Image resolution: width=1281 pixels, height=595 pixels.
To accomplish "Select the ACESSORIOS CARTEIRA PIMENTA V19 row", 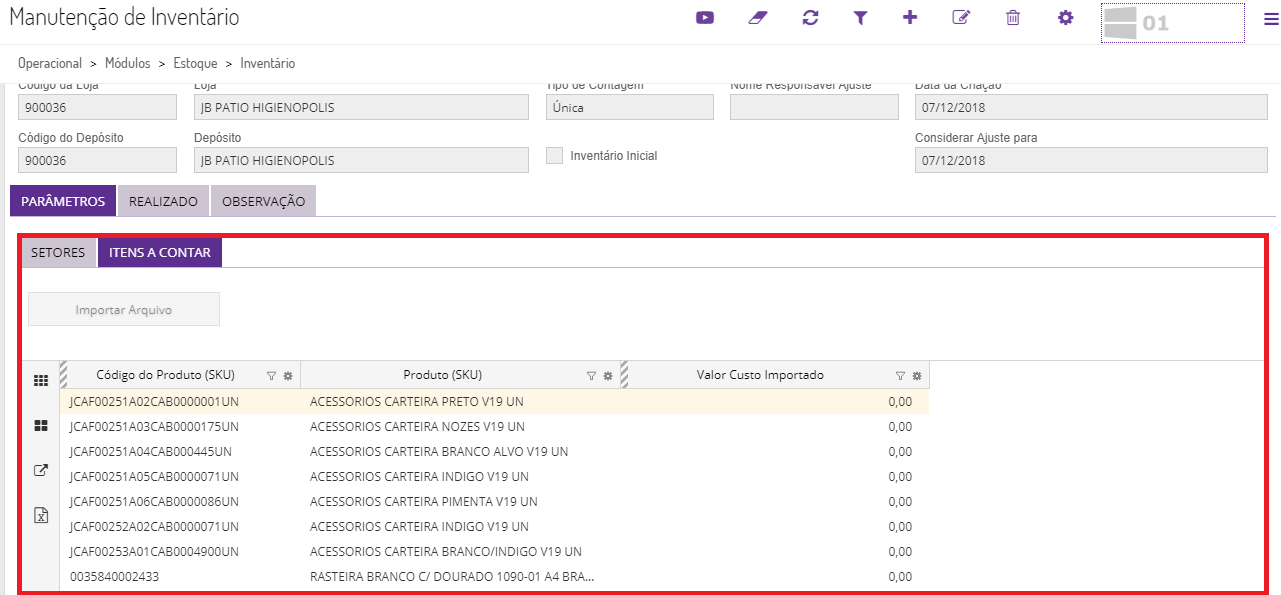I will pos(424,502).
